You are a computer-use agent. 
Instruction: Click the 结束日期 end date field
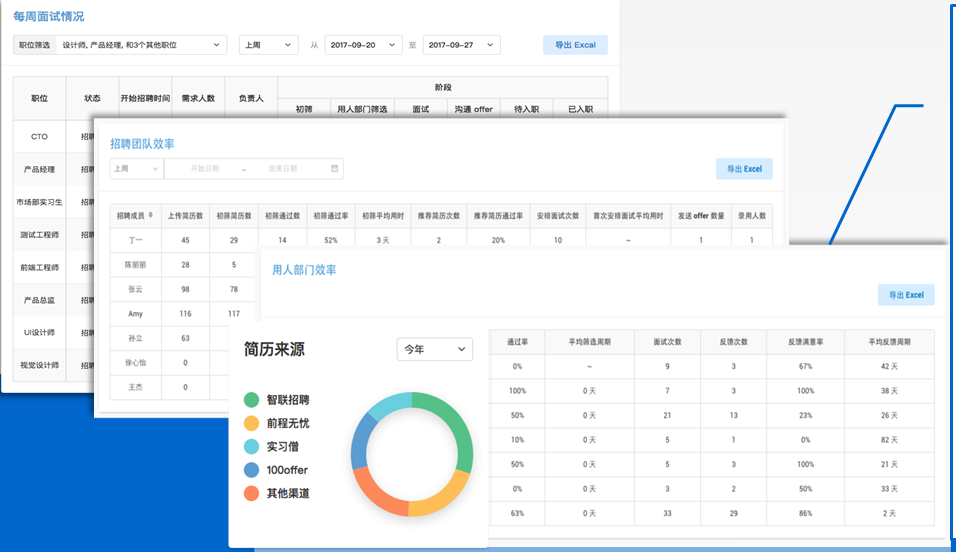[283, 169]
